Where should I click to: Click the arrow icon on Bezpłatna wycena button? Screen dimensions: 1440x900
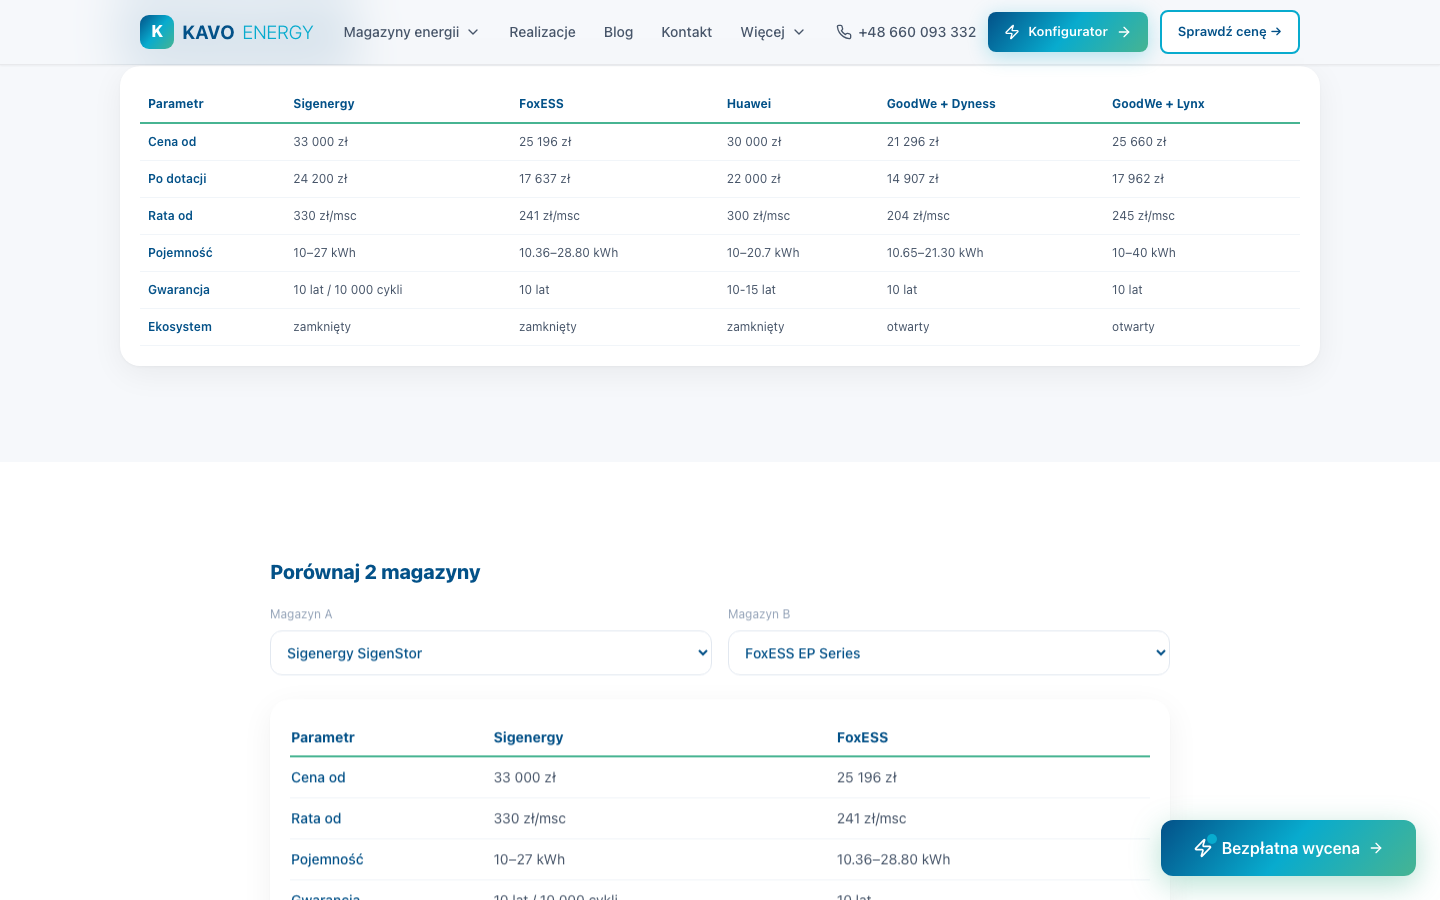[x=1376, y=848]
